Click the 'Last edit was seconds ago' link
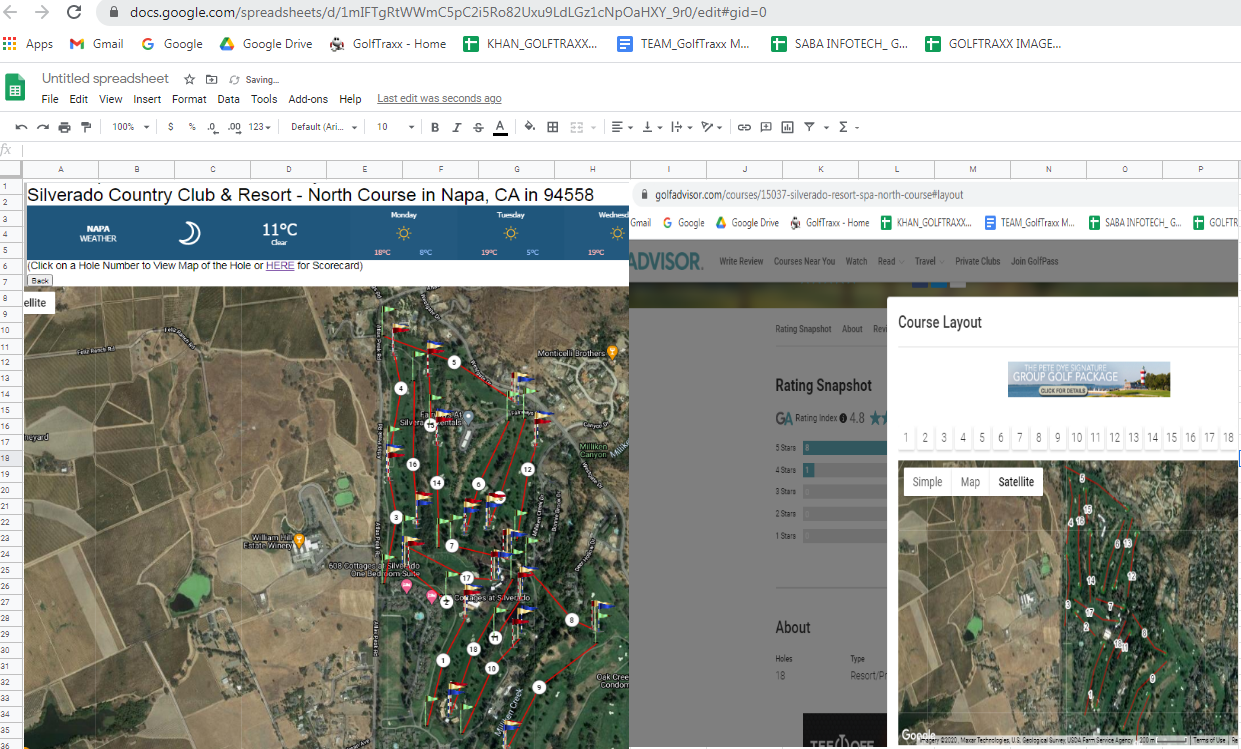This screenshot has width=1241, height=749. (439, 99)
